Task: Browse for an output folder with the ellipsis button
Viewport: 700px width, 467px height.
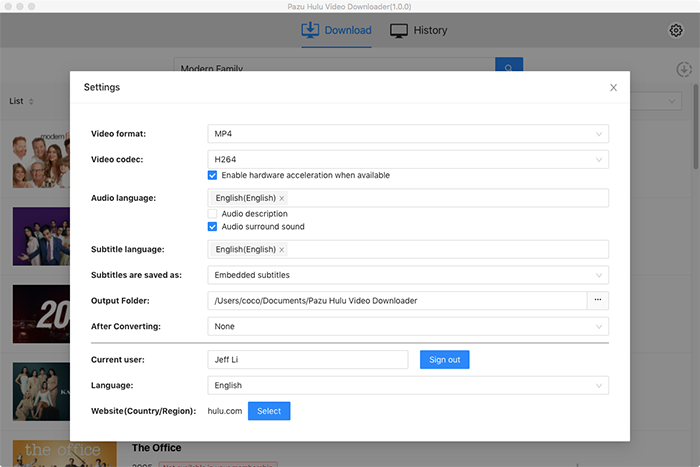Action: tap(598, 300)
